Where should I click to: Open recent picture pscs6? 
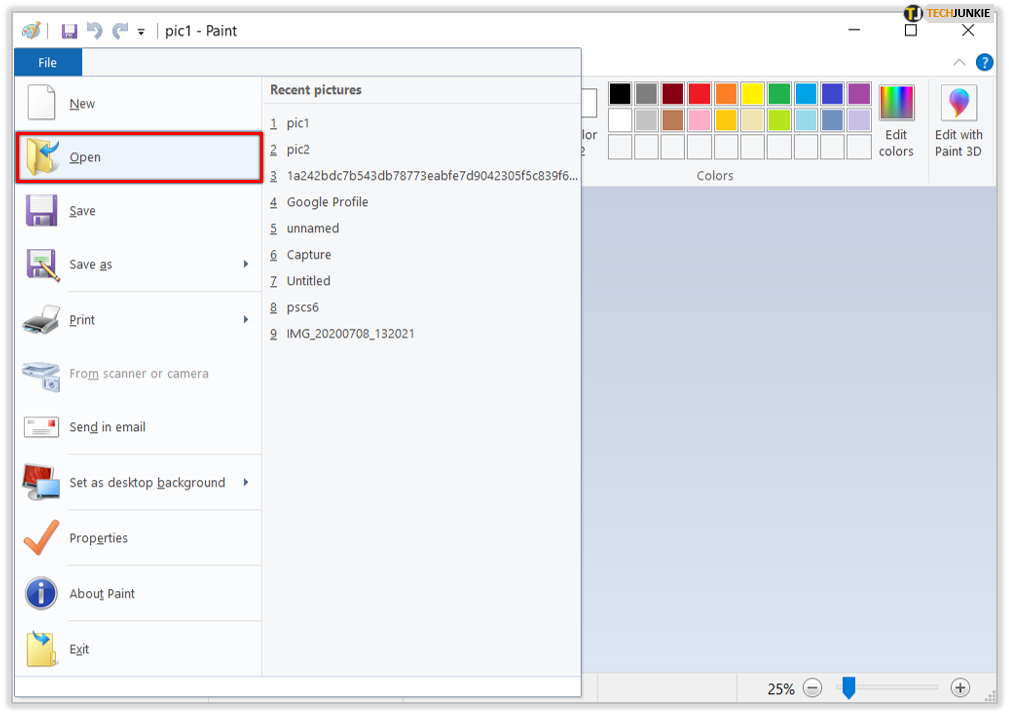(423, 308)
